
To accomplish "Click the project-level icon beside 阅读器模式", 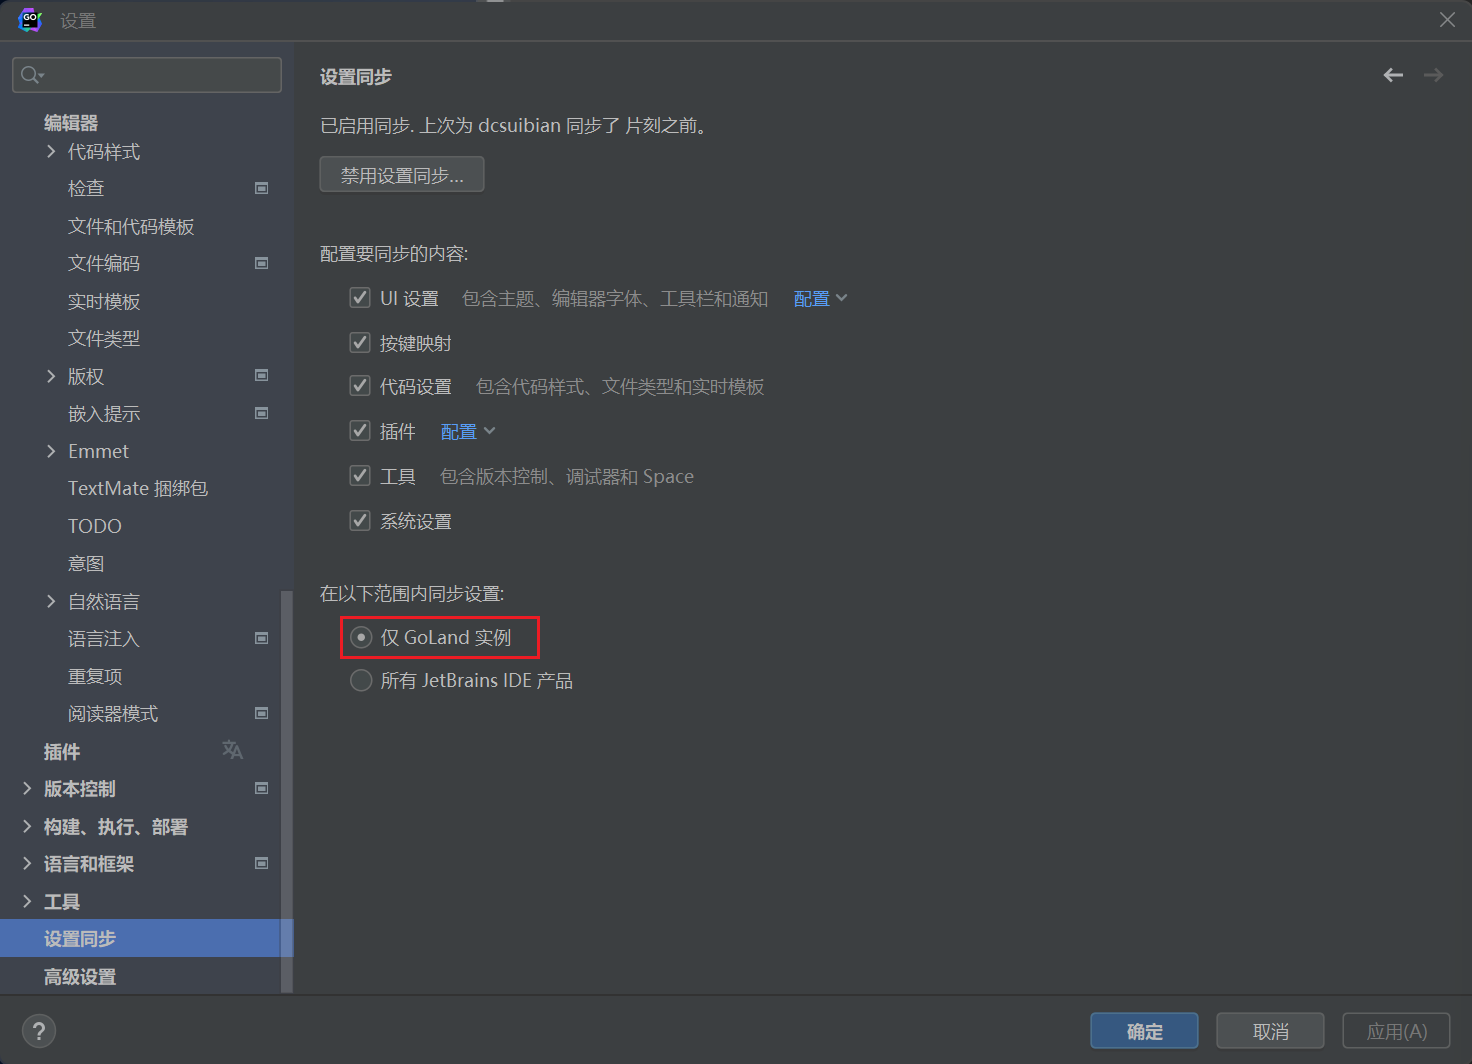I will coord(262,713).
